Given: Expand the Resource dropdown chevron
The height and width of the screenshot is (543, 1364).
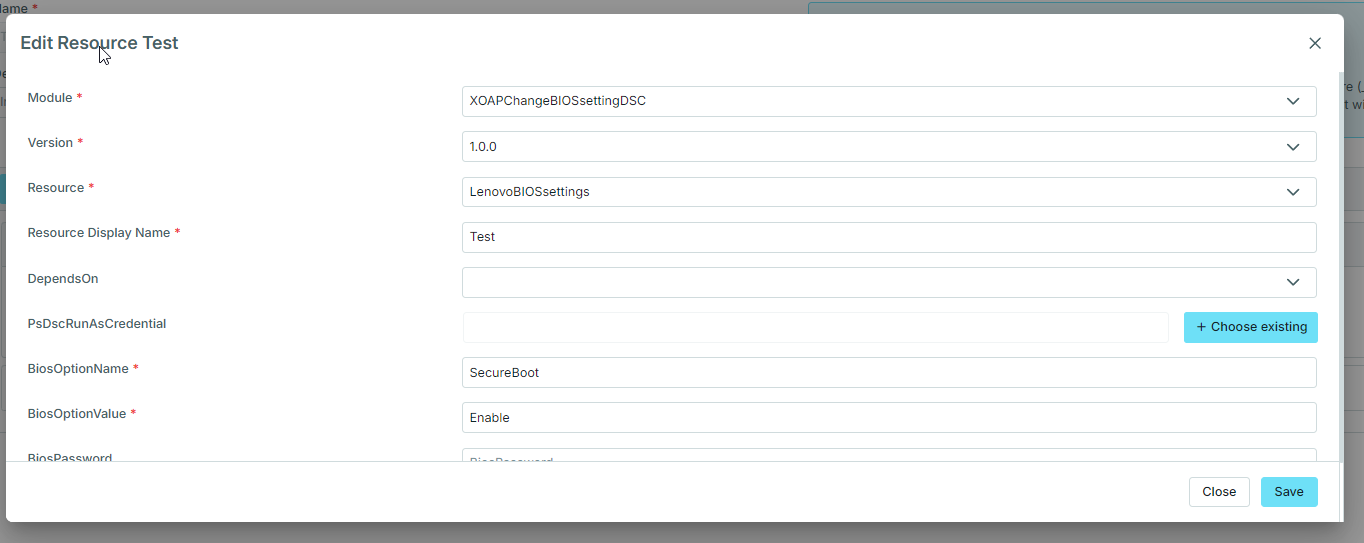Looking at the screenshot, I should coord(1293,192).
